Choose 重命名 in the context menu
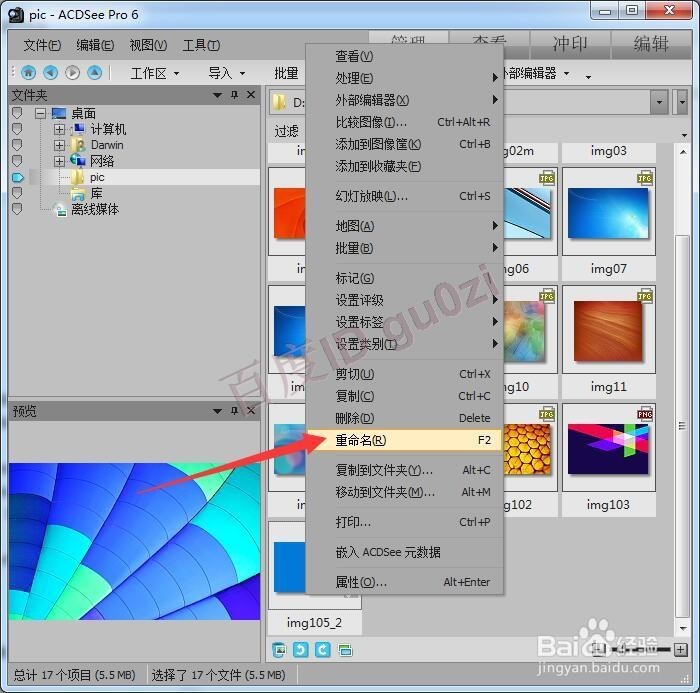The image size is (700, 693). (404, 440)
